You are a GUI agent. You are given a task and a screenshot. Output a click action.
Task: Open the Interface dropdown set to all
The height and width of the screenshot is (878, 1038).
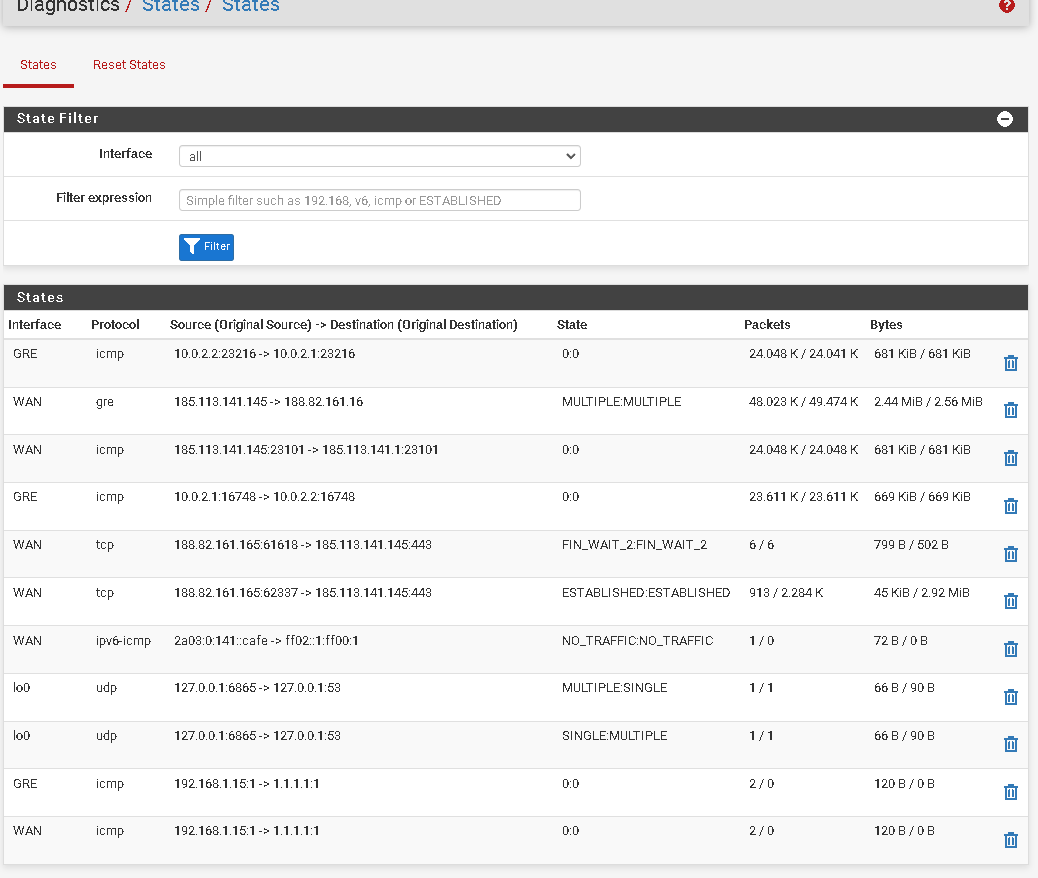(379, 156)
